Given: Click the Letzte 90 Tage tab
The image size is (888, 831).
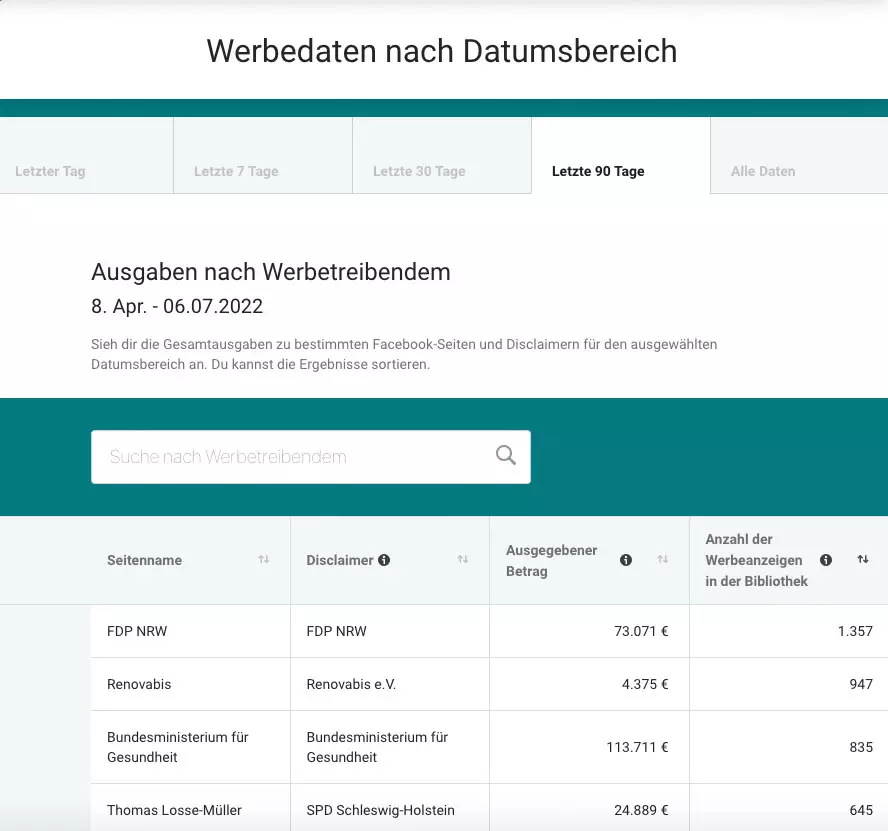Looking at the screenshot, I should [x=621, y=155].
